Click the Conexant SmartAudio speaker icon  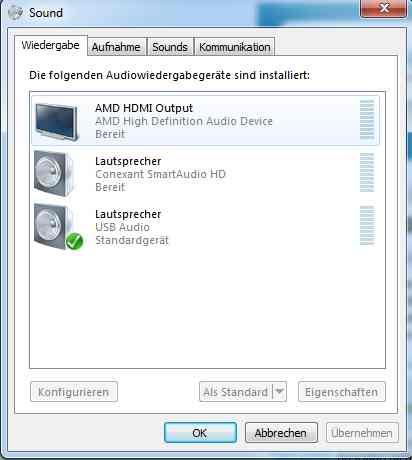click(54, 173)
